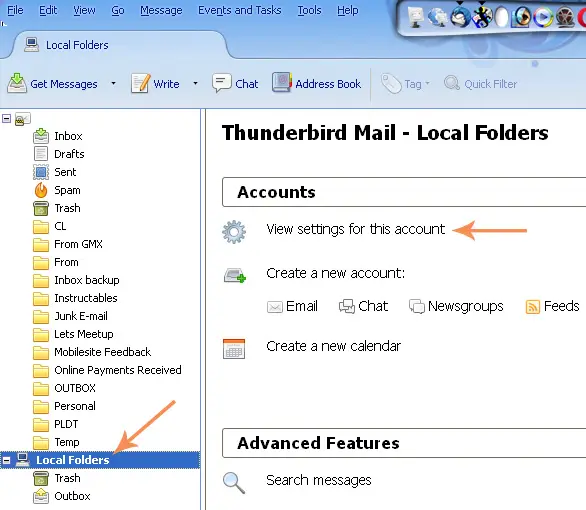Click the magnifier Search messages icon
586x510 pixels.
(x=234, y=483)
